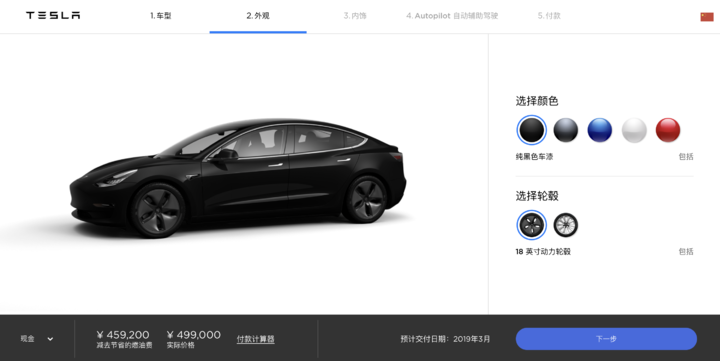This screenshot has height=361, width=720.
Task: Click the ¥499,000 实际价格 amount
Action: coord(193,335)
